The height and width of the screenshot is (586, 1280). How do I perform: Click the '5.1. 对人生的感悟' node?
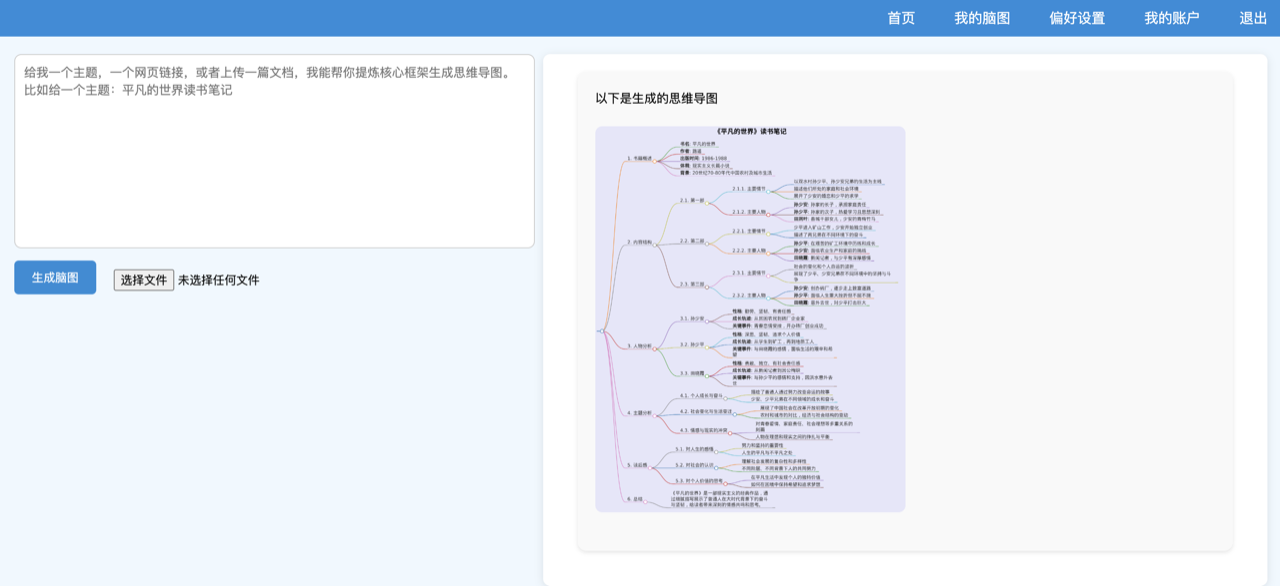pos(695,449)
